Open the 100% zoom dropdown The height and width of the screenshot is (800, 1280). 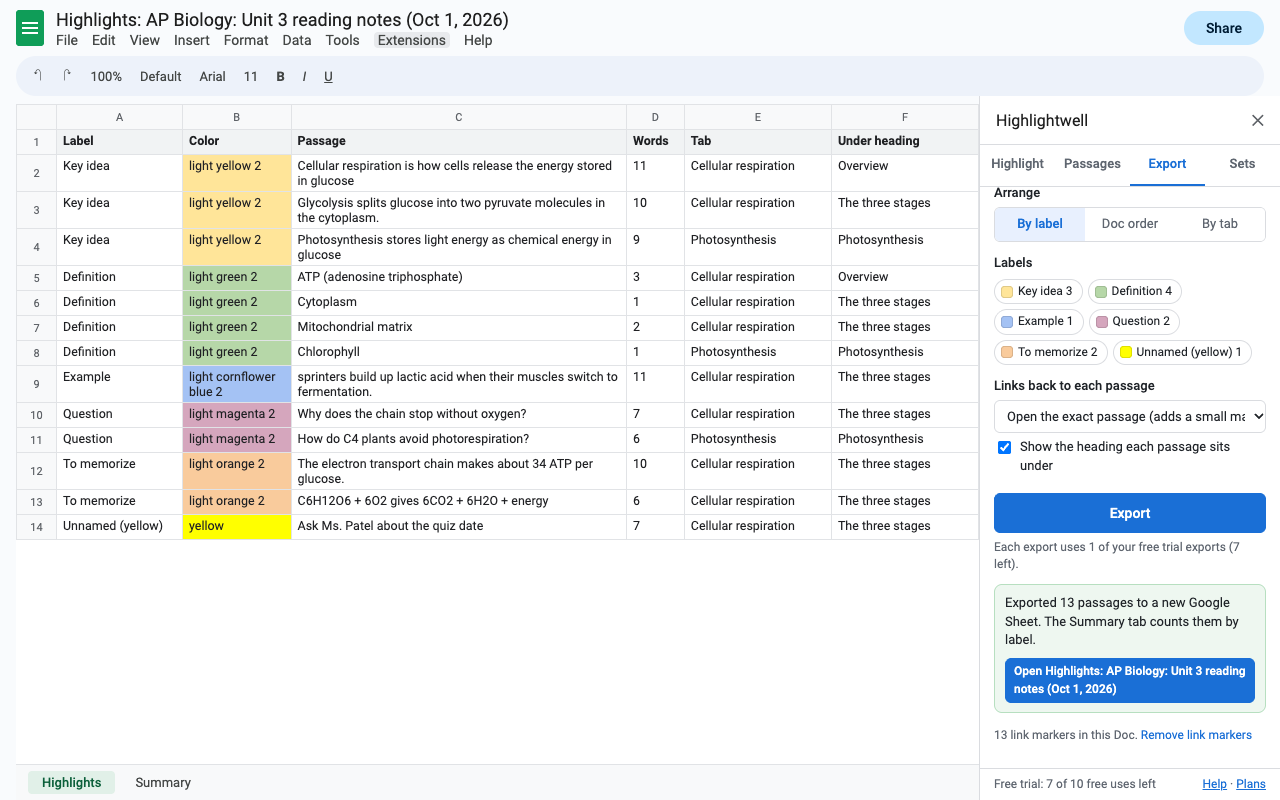pyautogui.click(x=106, y=77)
